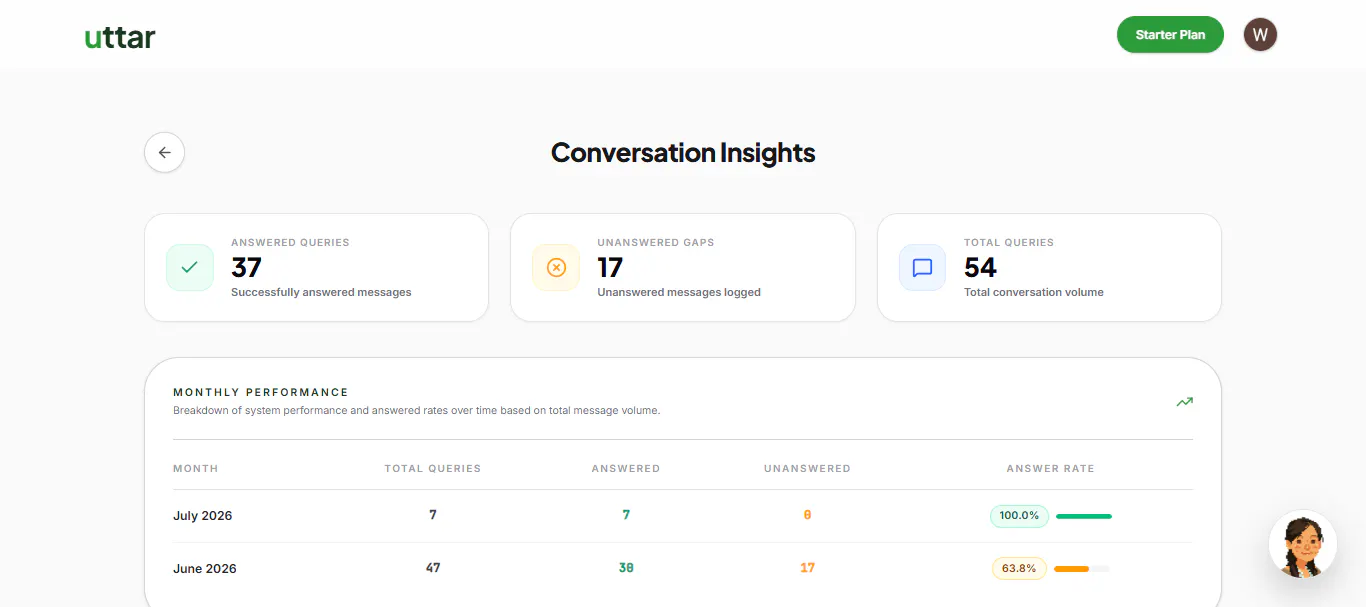Go back using the arrow button
1366x607 pixels.
pyautogui.click(x=164, y=153)
